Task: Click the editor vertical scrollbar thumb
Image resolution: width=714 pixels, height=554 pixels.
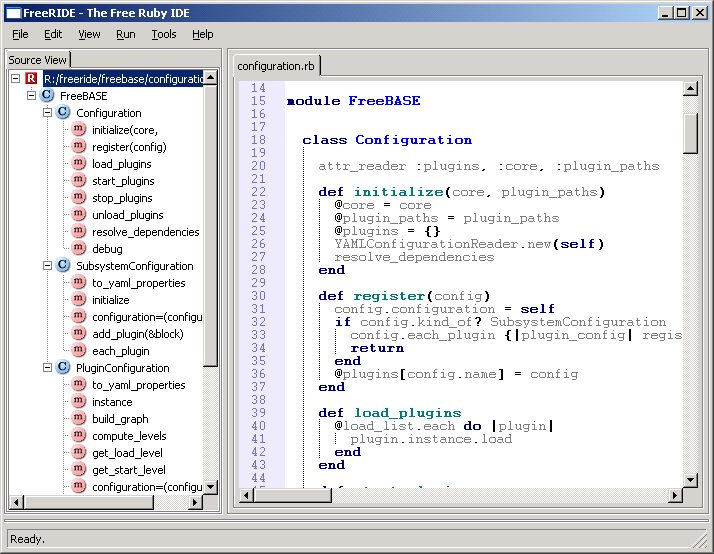Action: tap(690, 133)
